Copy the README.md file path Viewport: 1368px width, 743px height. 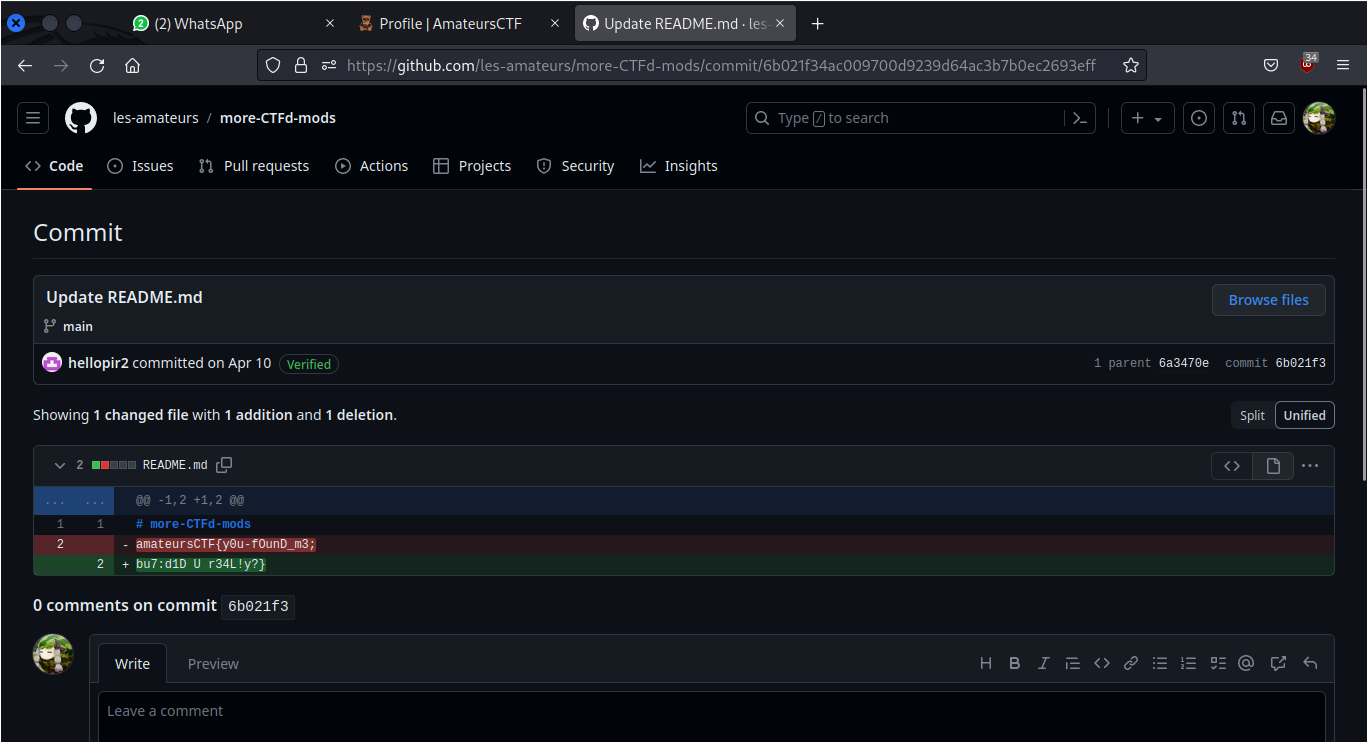pyautogui.click(x=225, y=465)
